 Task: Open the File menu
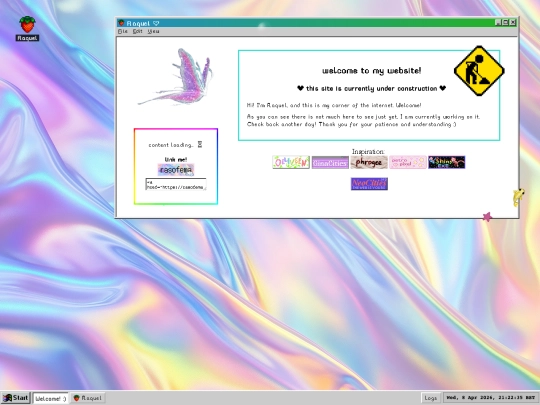tap(123, 31)
